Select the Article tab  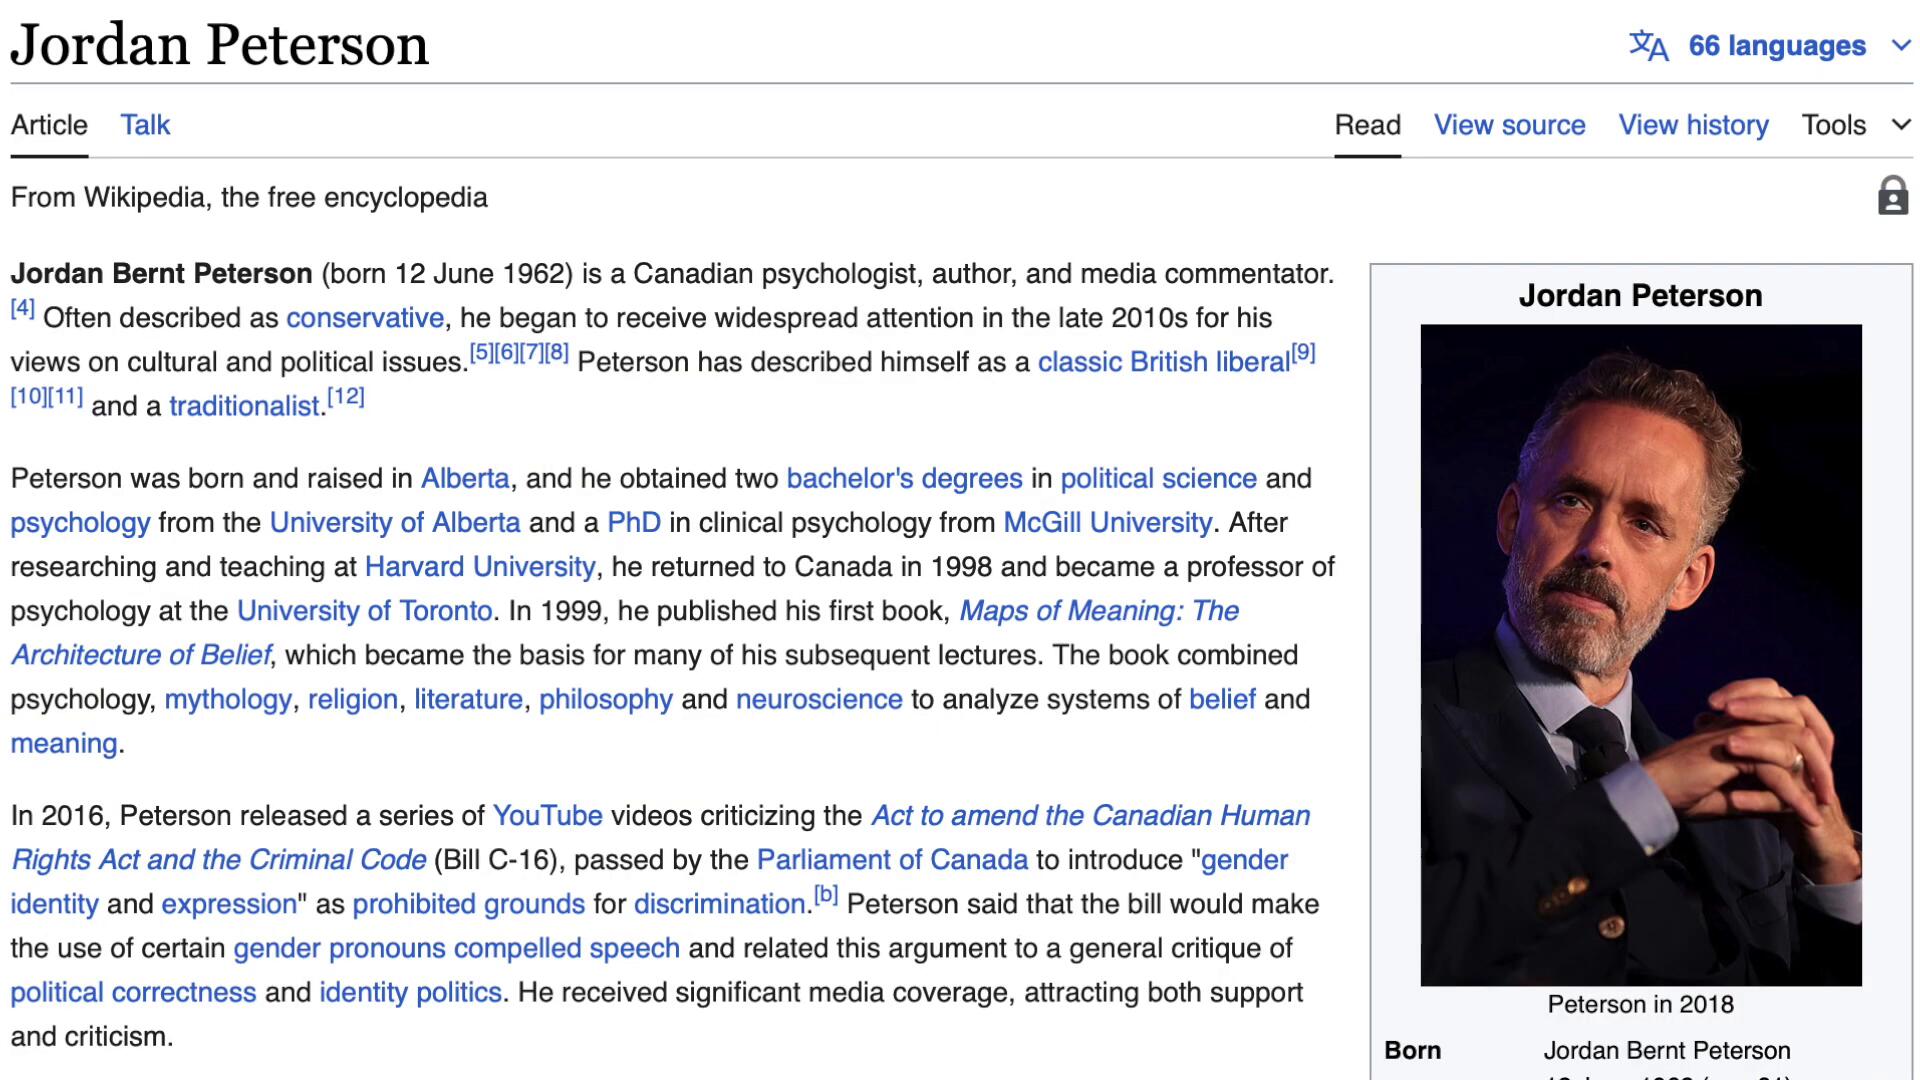point(49,125)
